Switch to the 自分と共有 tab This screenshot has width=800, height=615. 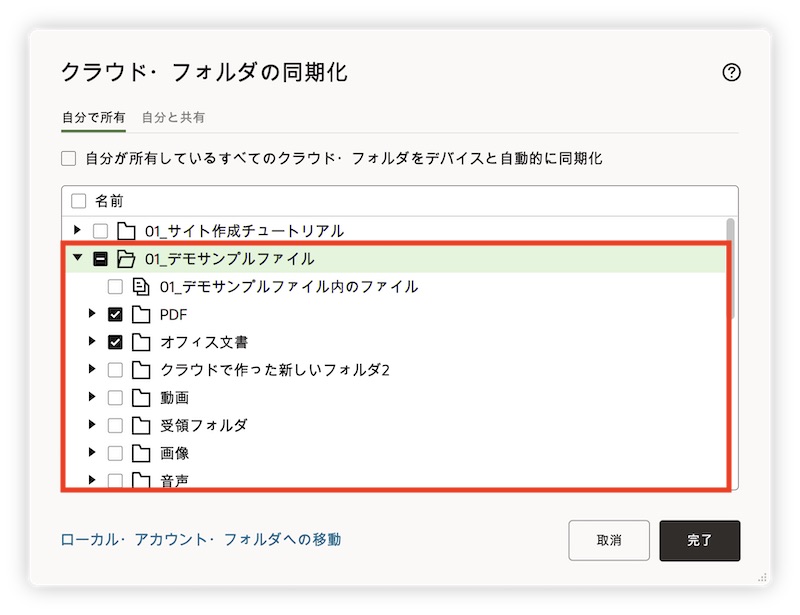tap(173, 117)
